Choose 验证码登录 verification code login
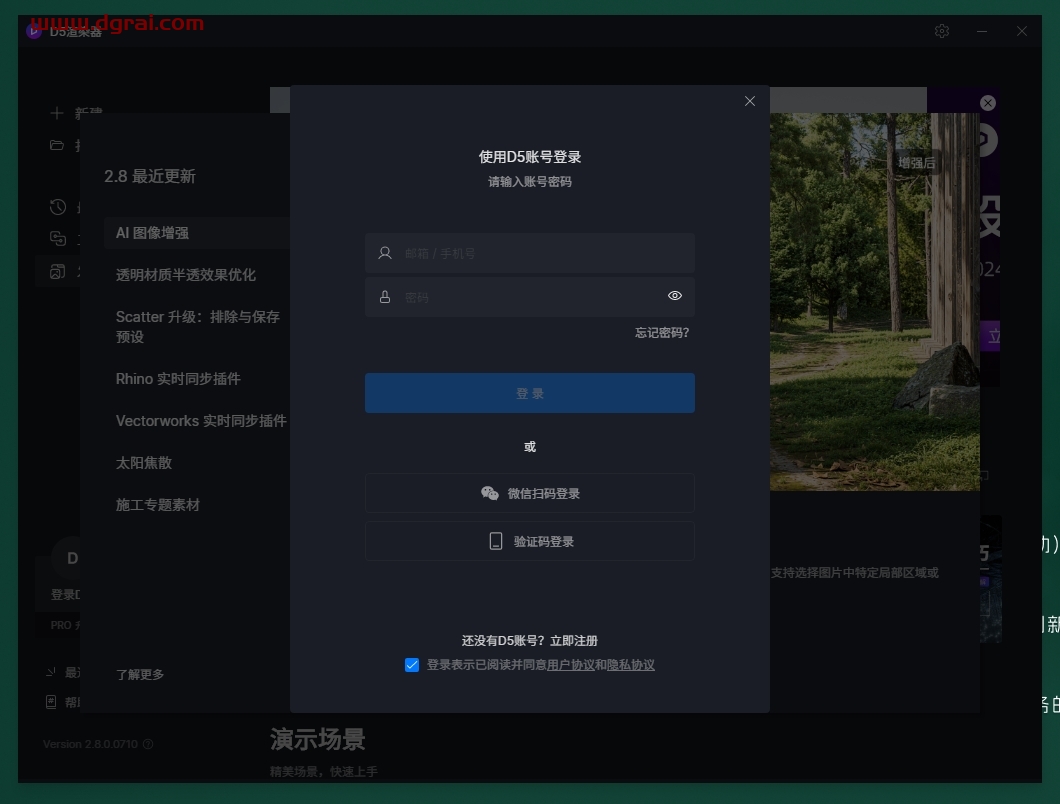 pos(529,541)
